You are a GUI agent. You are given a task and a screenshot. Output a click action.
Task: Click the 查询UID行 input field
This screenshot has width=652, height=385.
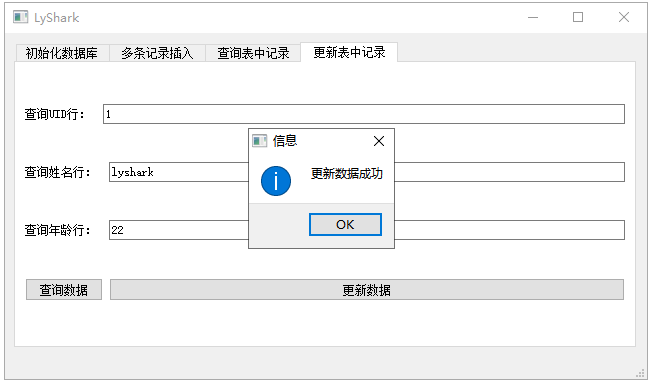click(364, 114)
